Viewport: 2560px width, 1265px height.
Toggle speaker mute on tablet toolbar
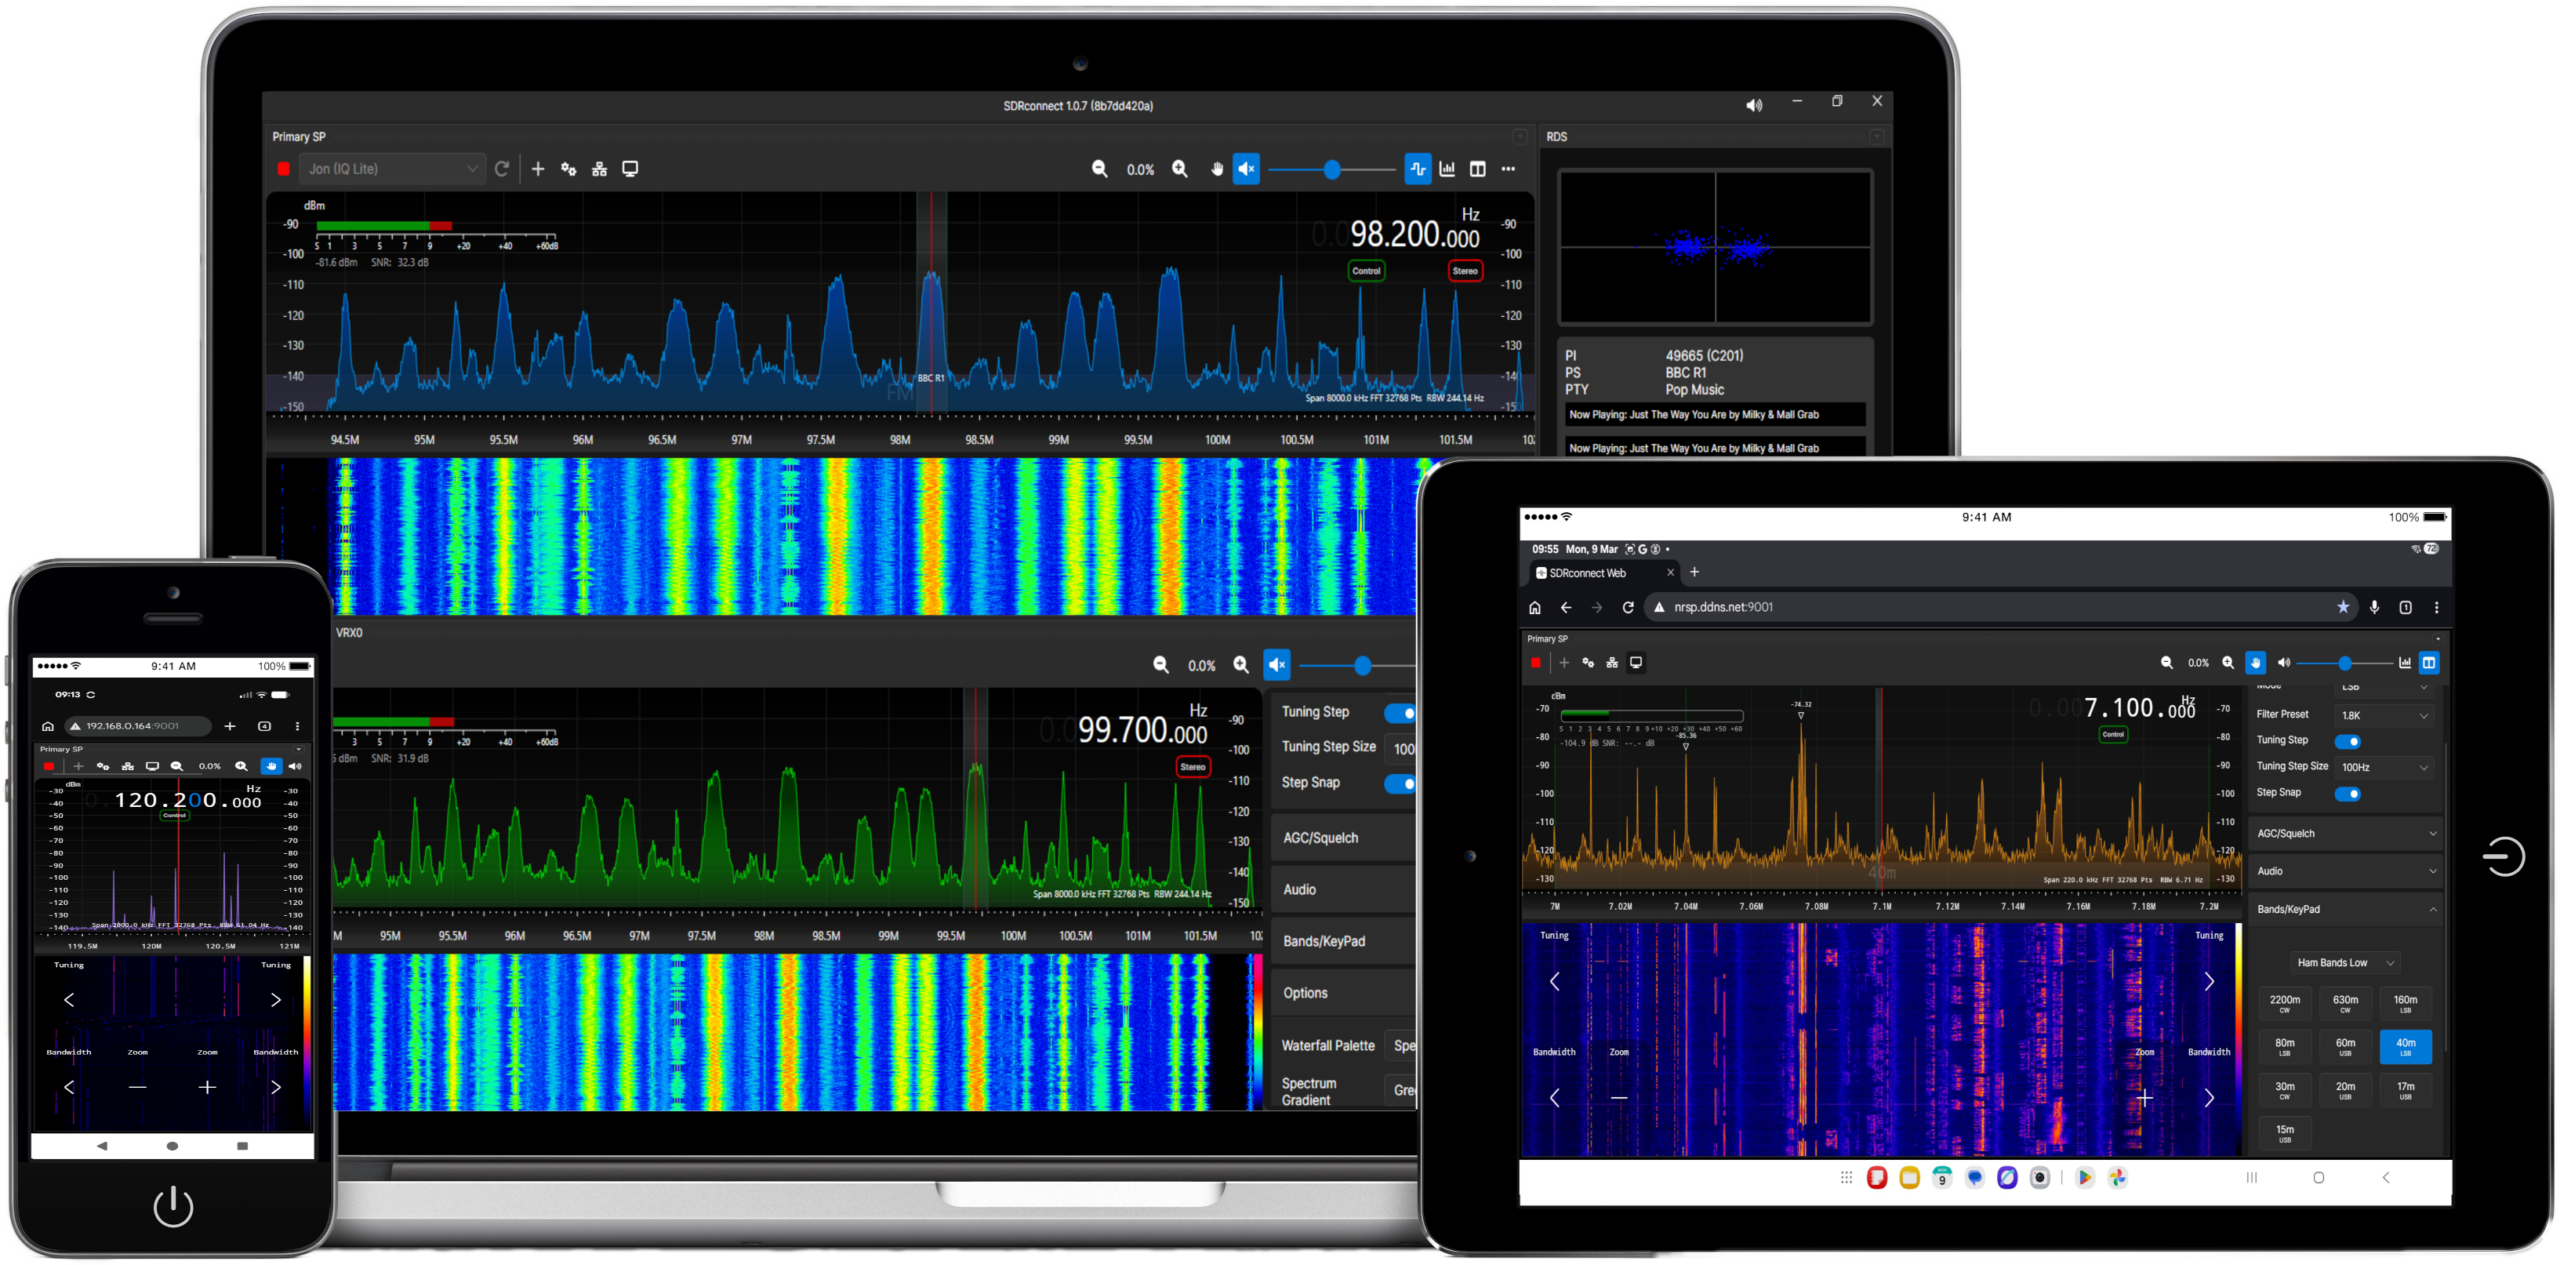2284,662
